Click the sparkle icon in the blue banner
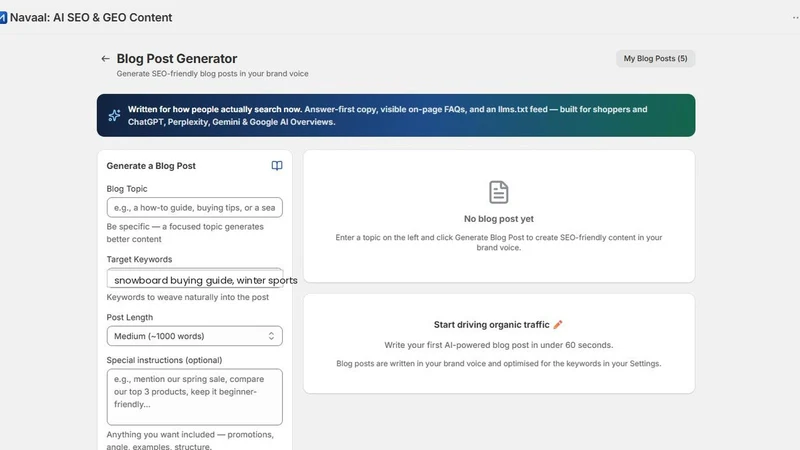The image size is (800, 450). coord(114,115)
